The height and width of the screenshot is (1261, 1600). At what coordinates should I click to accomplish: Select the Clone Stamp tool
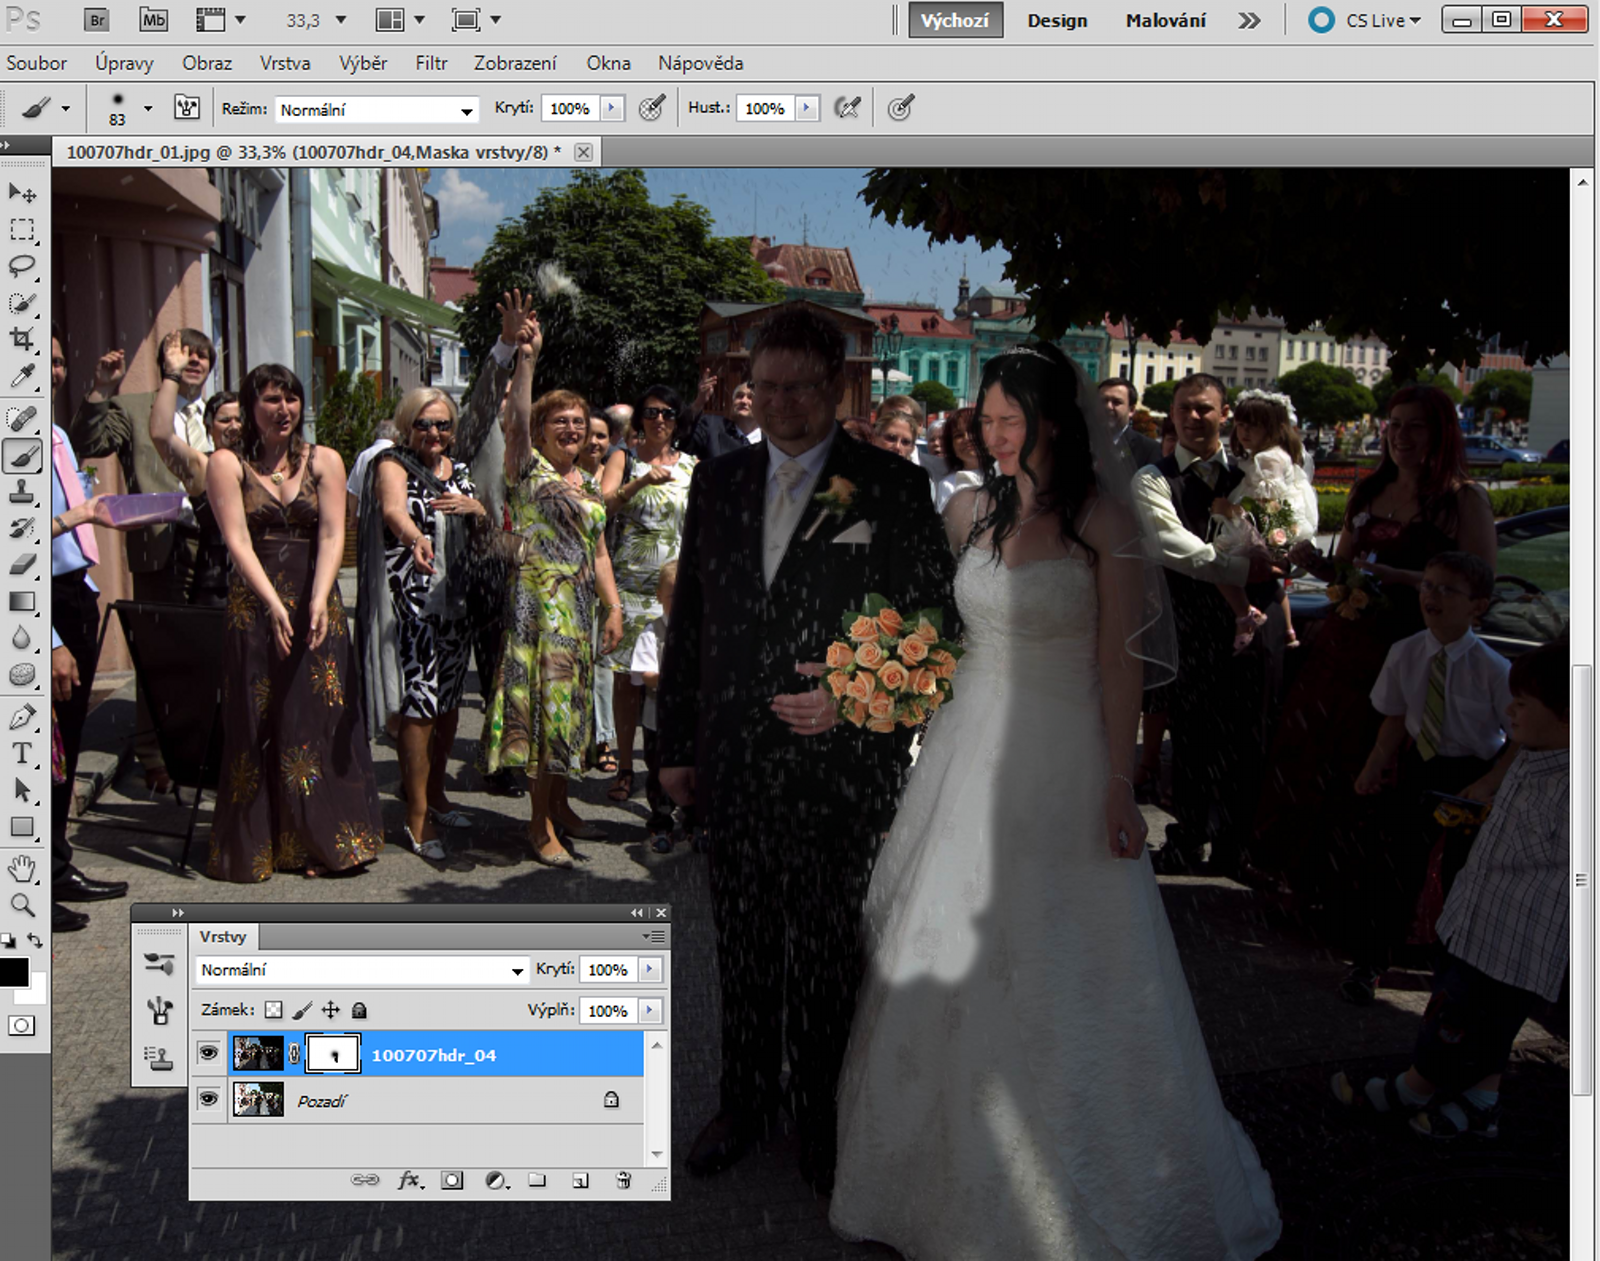(22, 492)
